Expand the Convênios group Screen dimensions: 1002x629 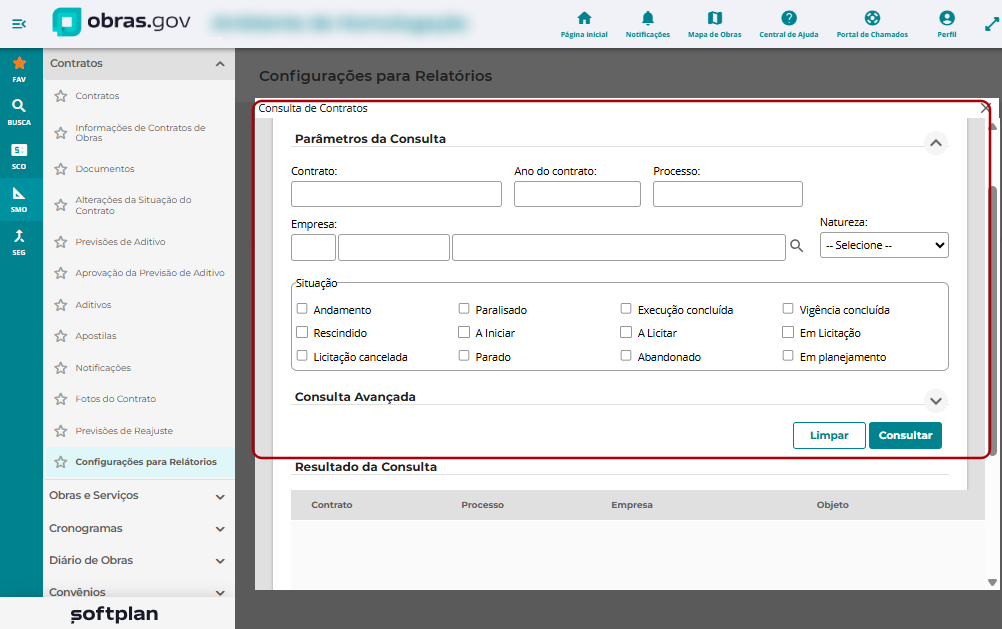[x=220, y=593]
